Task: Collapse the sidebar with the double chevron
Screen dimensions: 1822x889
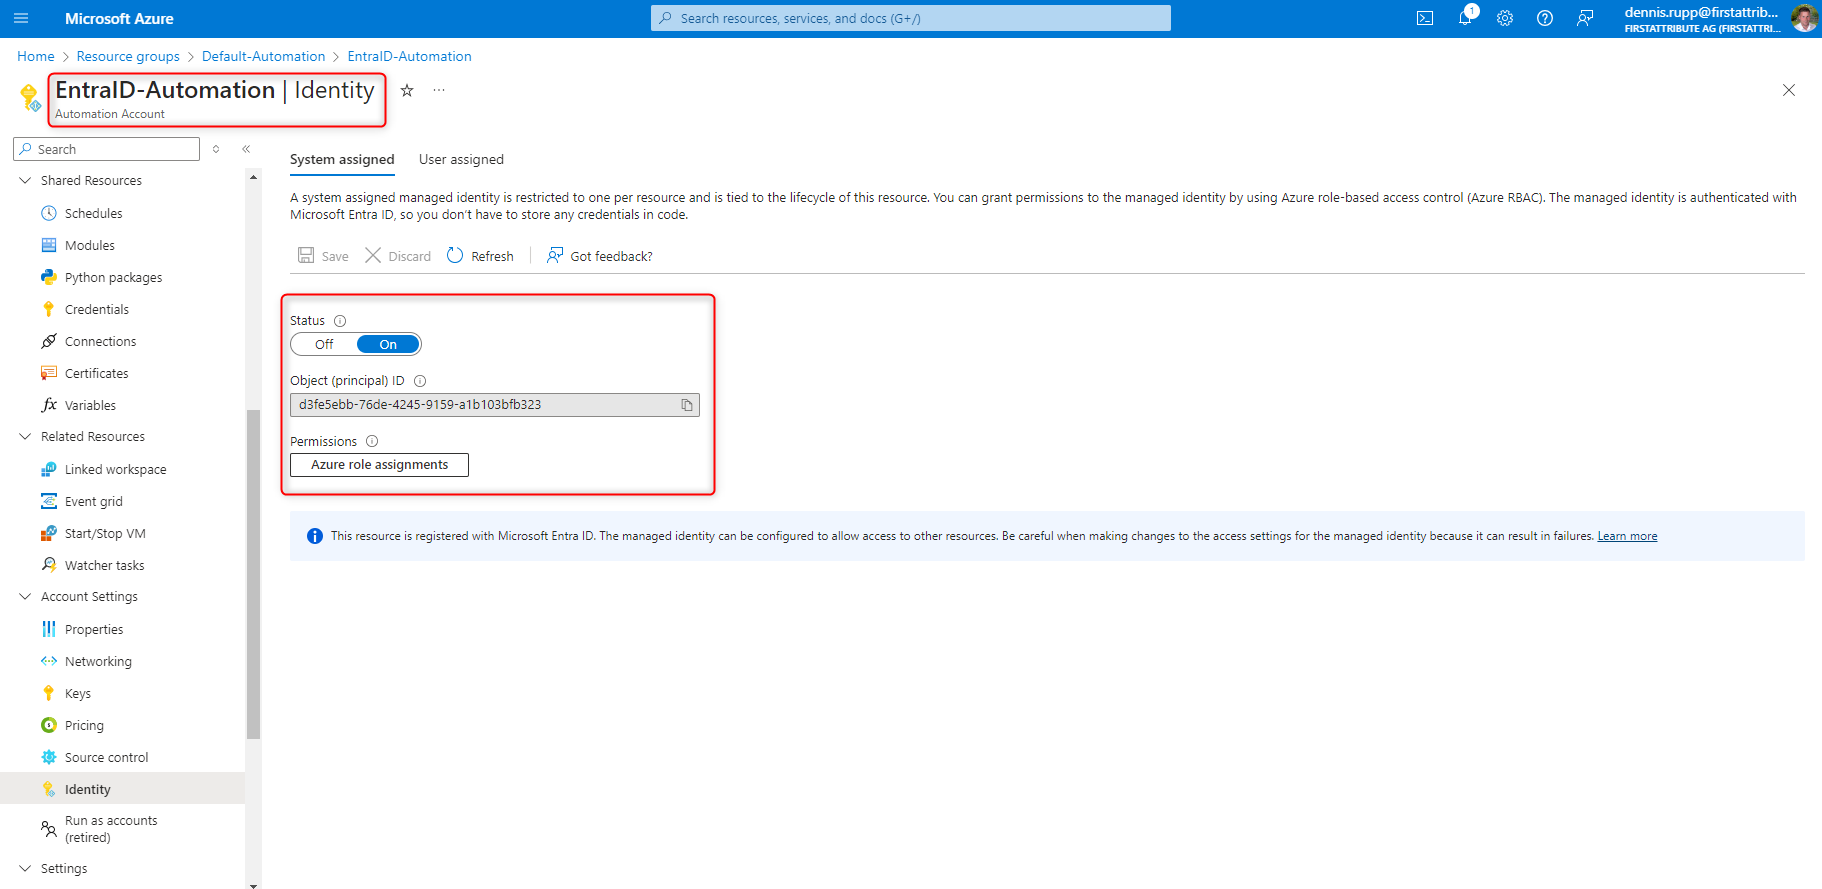Action: coord(246,149)
